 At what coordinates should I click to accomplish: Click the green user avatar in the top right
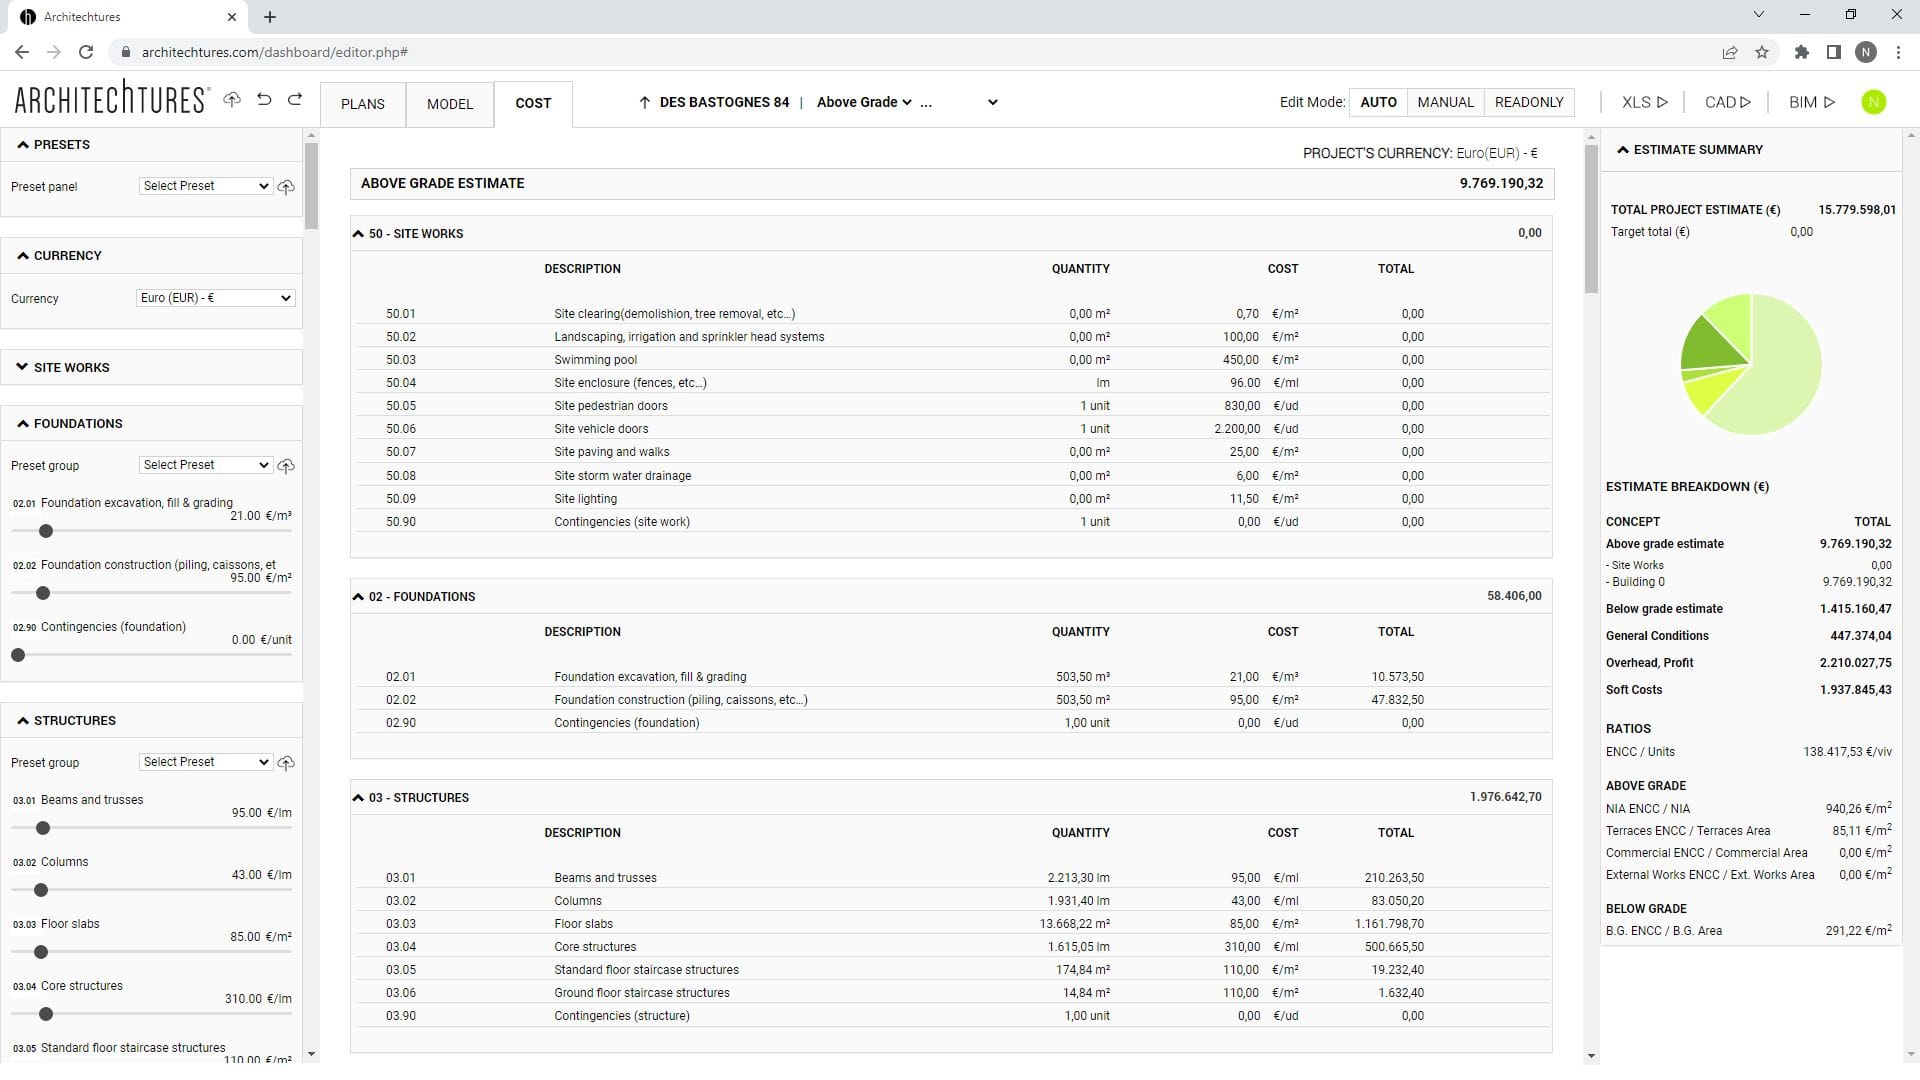1875,102
